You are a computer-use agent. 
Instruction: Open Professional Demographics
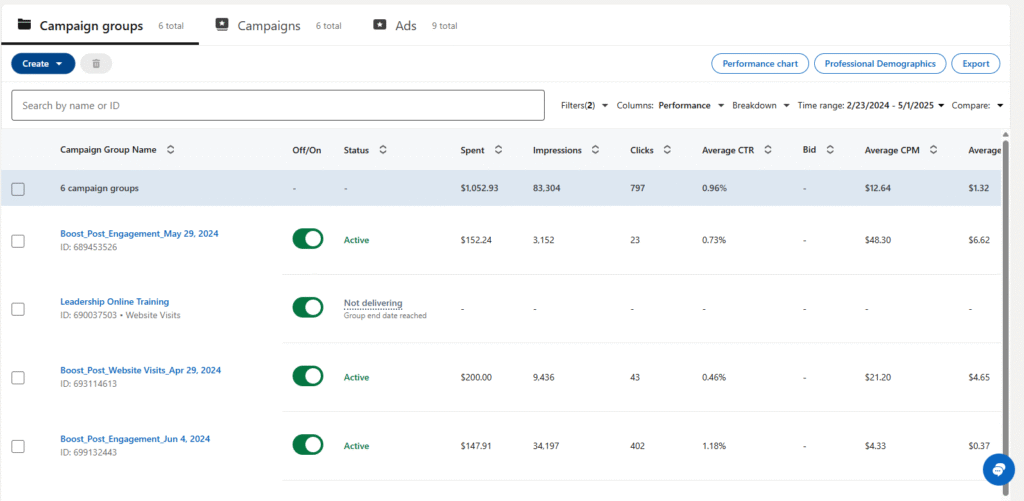880,63
